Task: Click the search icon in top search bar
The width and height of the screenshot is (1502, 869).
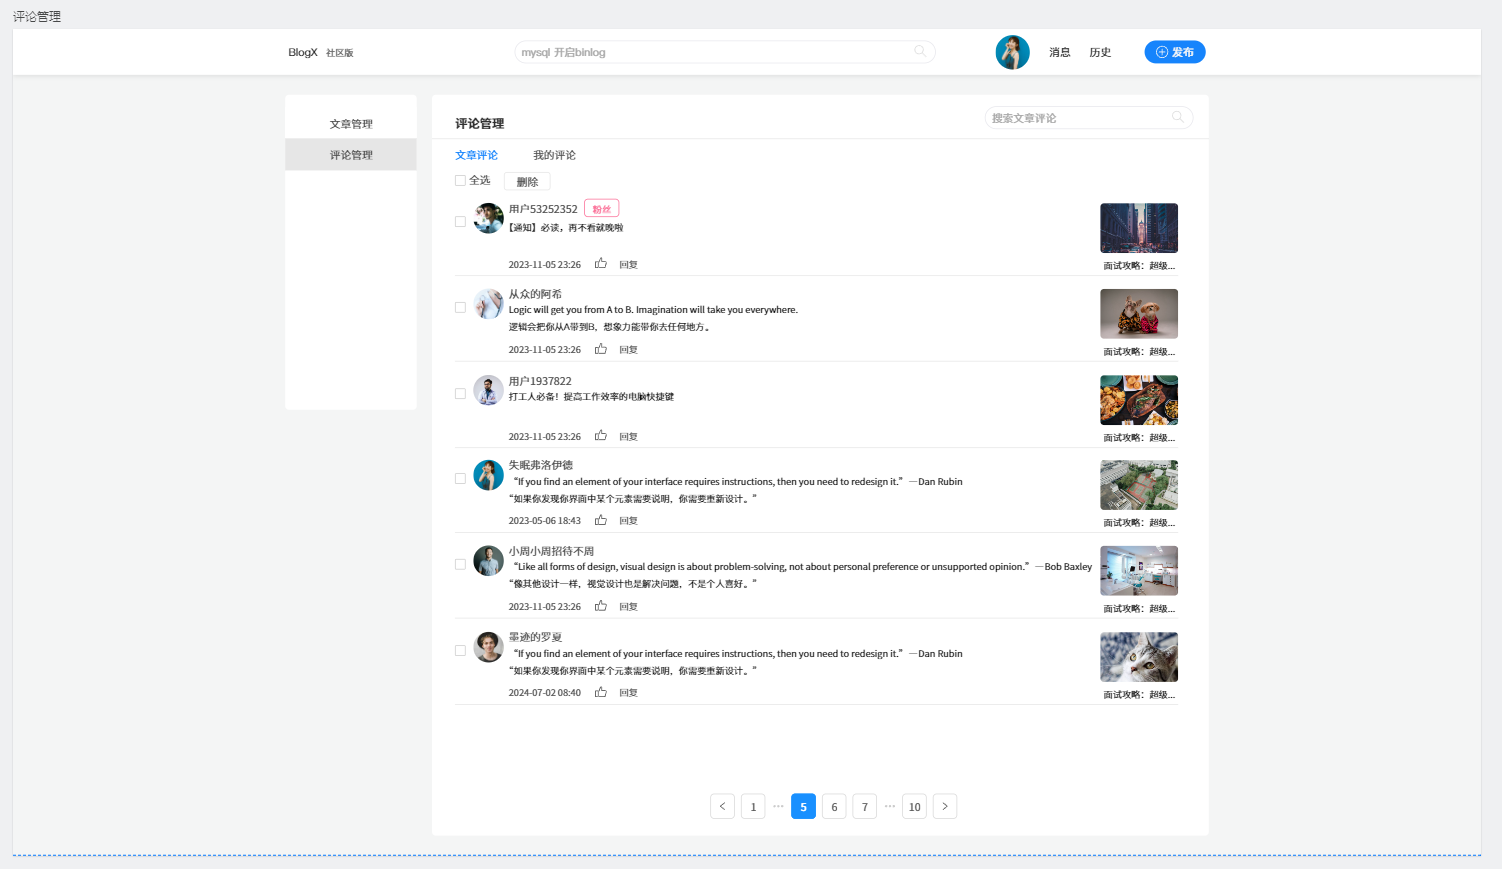Action: click(x=919, y=52)
